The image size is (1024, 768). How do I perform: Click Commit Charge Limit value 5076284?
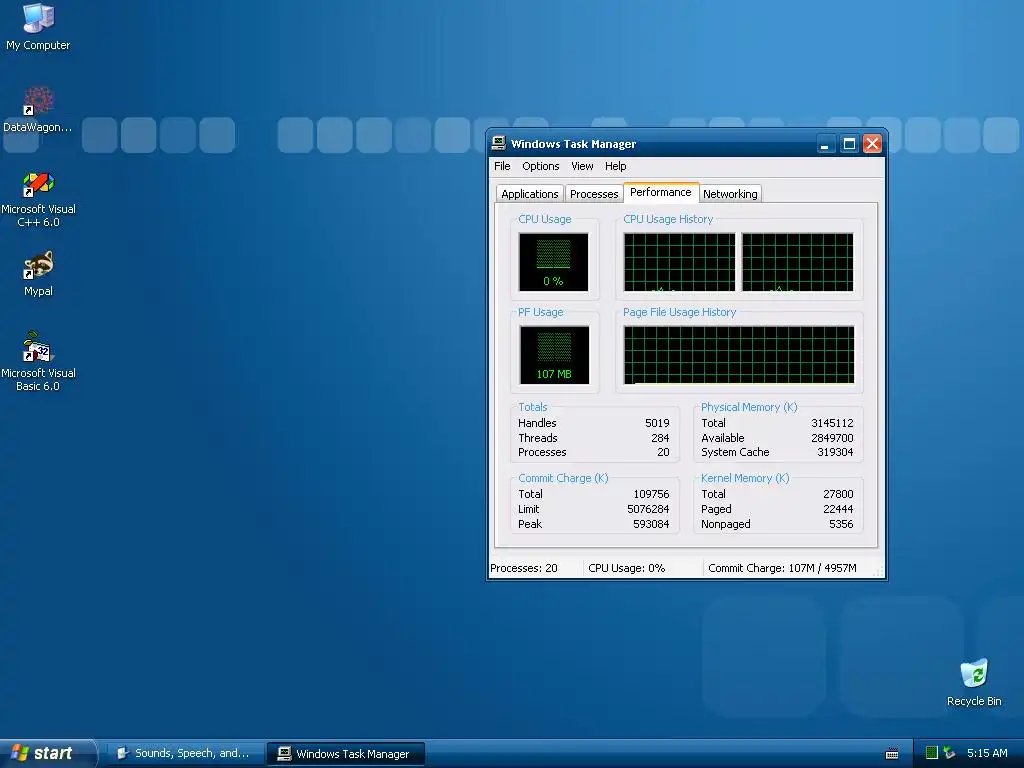click(x=648, y=509)
